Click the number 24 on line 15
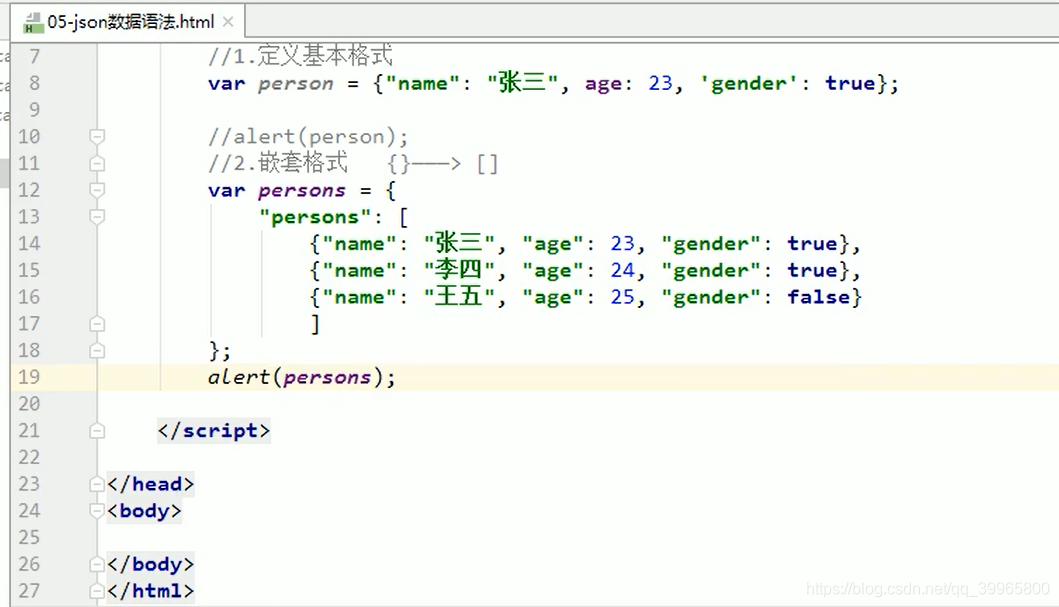The height and width of the screenshot is (607, 1059). (x=622, y=271)
